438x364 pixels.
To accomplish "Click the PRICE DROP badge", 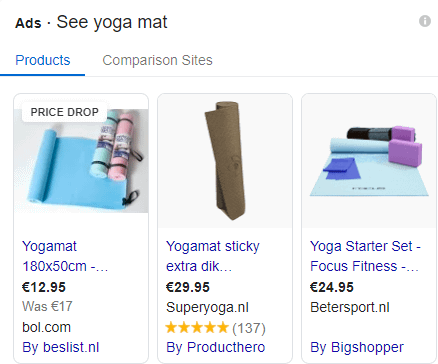I will (x=64, y=112).
